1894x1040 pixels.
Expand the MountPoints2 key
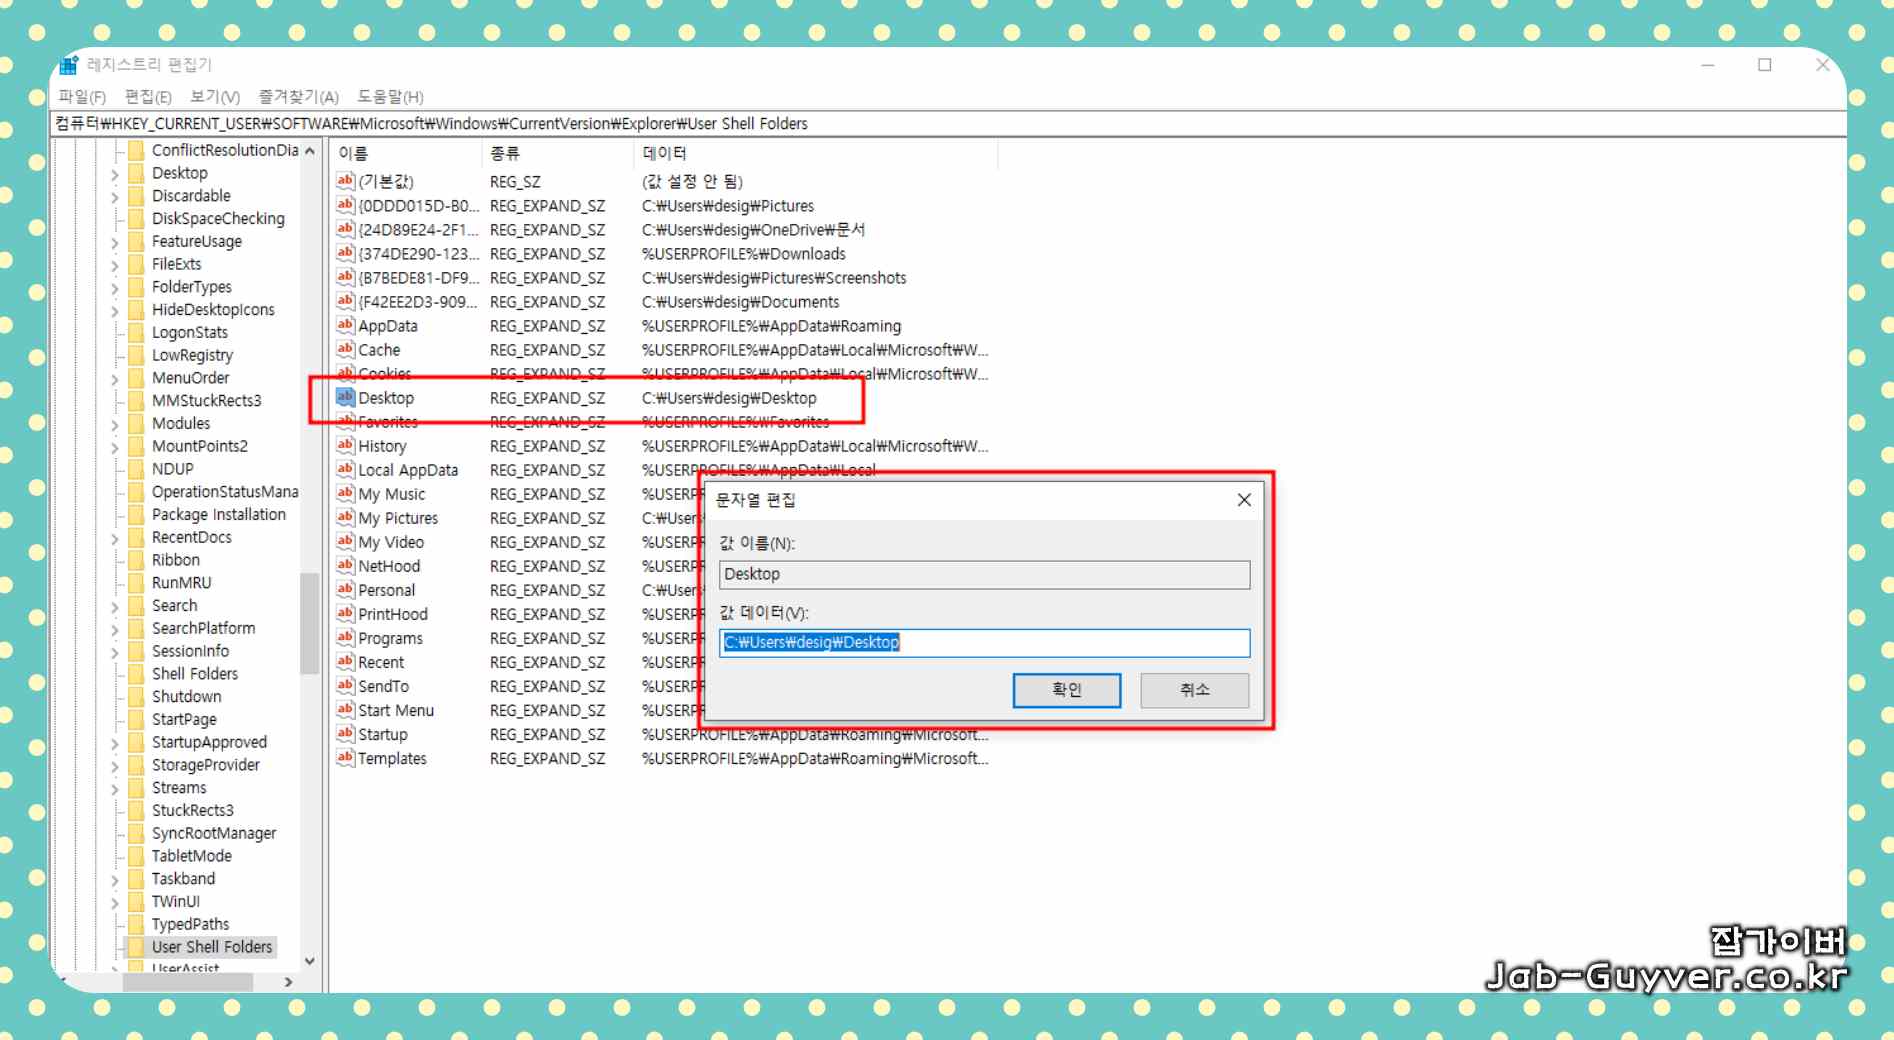tap(114, 447)
